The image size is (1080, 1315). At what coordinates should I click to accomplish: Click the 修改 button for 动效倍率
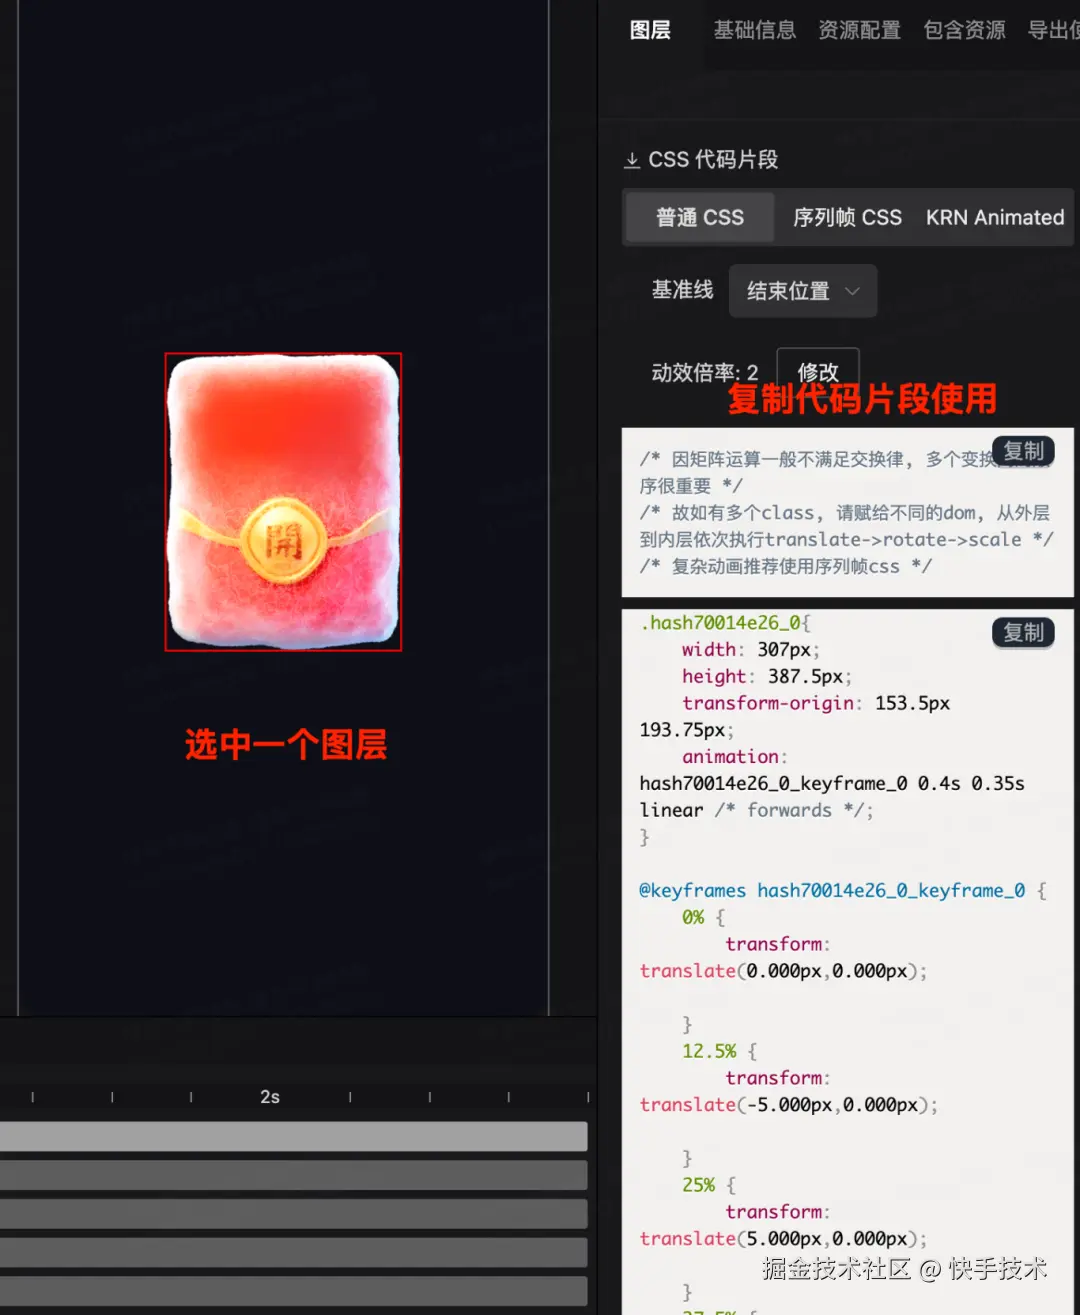pyautogui.click(x=818, y=372)
